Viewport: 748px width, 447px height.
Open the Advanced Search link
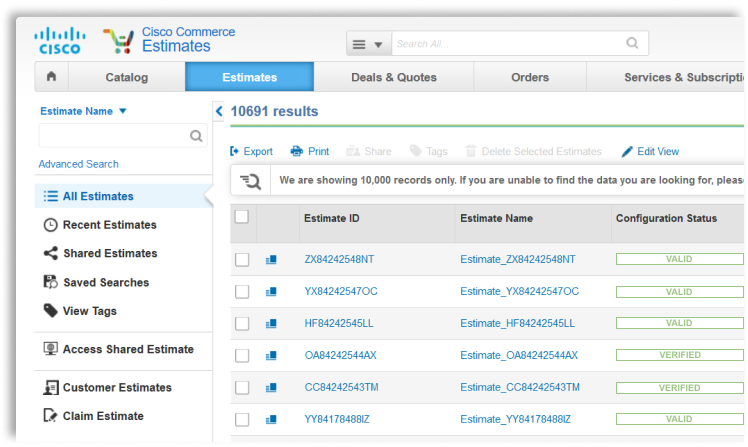click(x=78, y=164)
